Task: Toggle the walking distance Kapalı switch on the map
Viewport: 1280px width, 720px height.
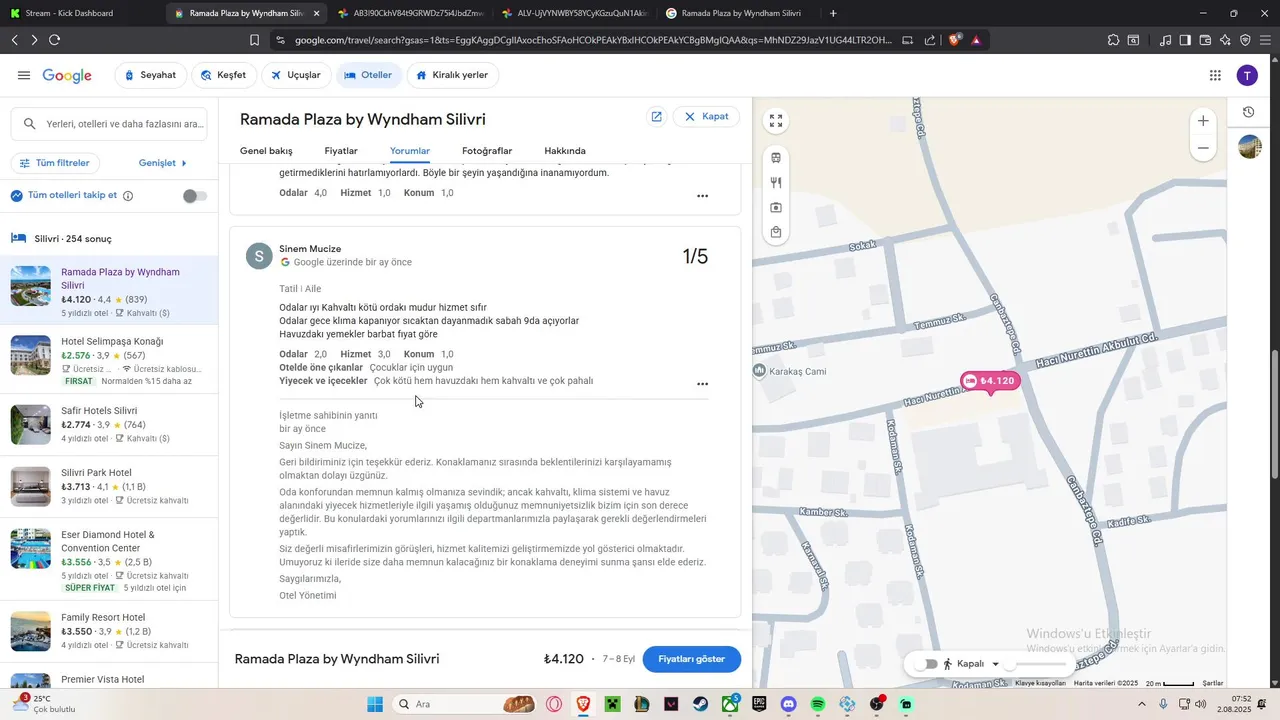Action: pyautogui.click(x=926, y=664)
